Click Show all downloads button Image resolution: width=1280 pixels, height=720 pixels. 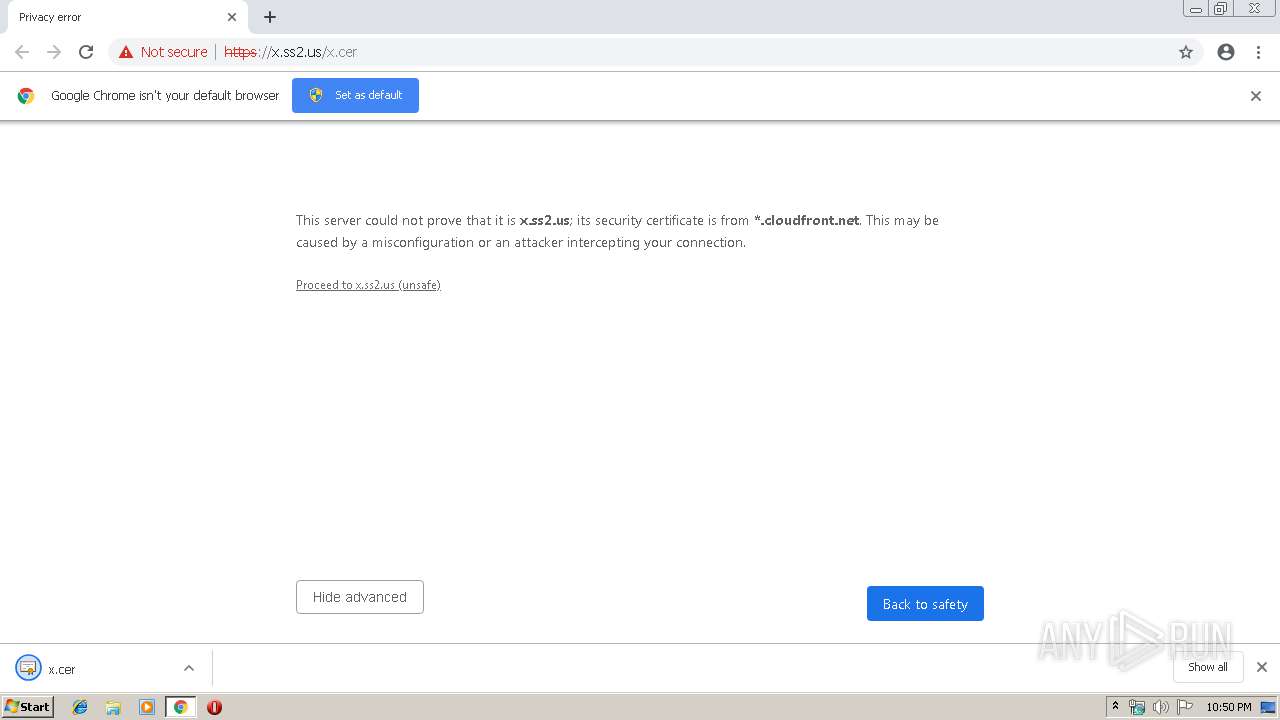point(1208,667)
